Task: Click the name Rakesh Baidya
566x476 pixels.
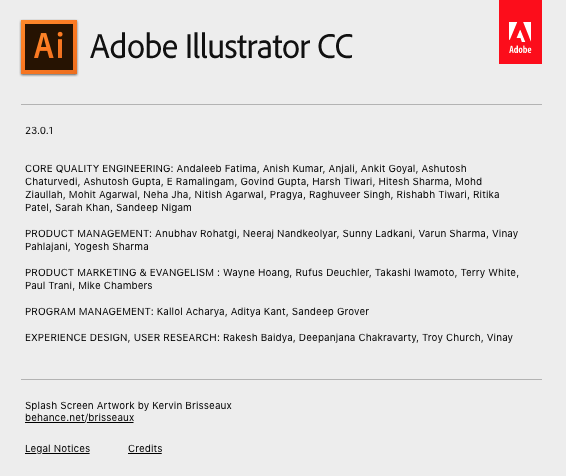Action: click(258, 337)
